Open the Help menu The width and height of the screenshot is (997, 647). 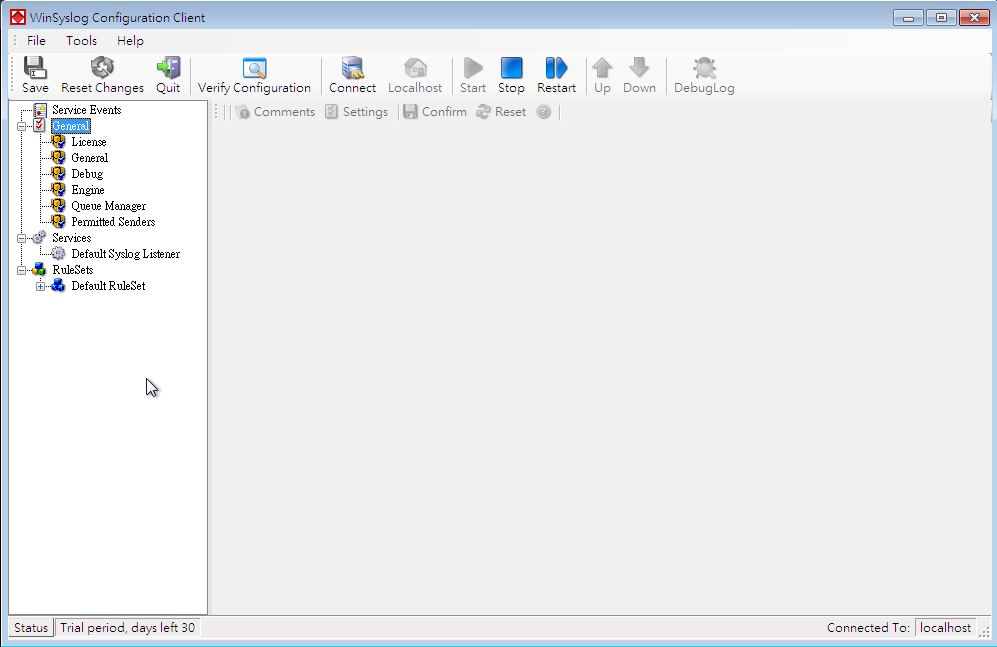coord(130,41)
